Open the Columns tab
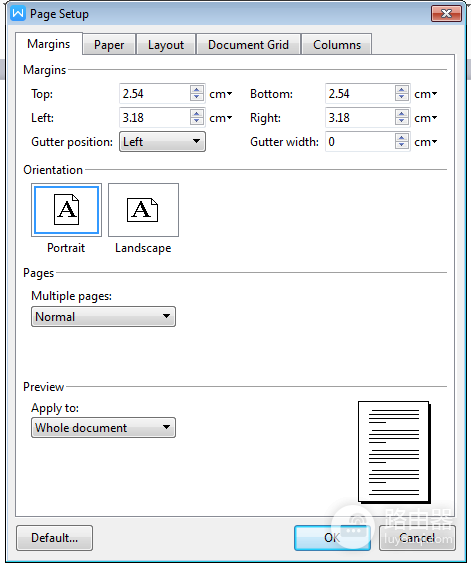The image size is (471, 567). [x=337, y=45]
